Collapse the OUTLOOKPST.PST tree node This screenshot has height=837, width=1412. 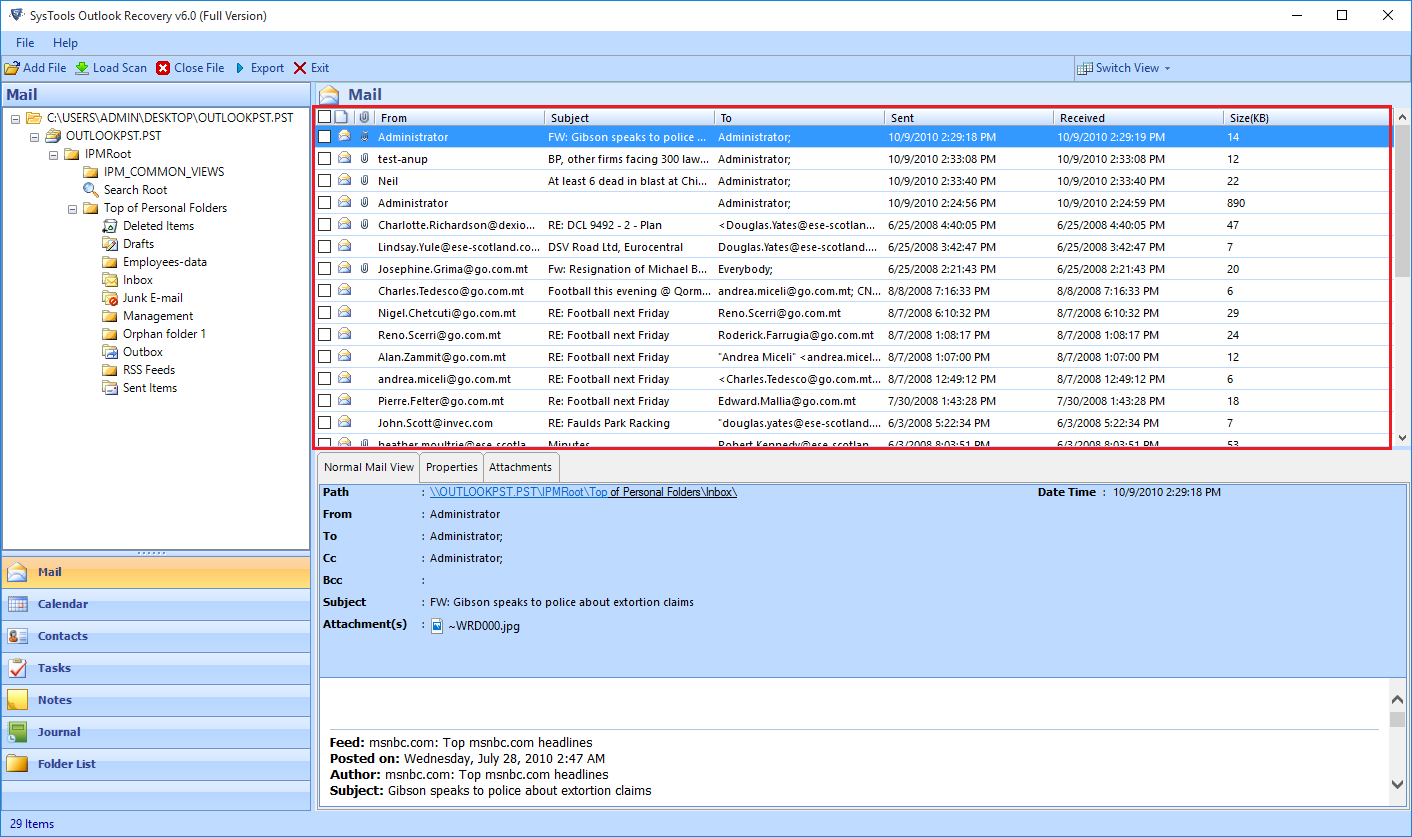click(x=34, y=136)
